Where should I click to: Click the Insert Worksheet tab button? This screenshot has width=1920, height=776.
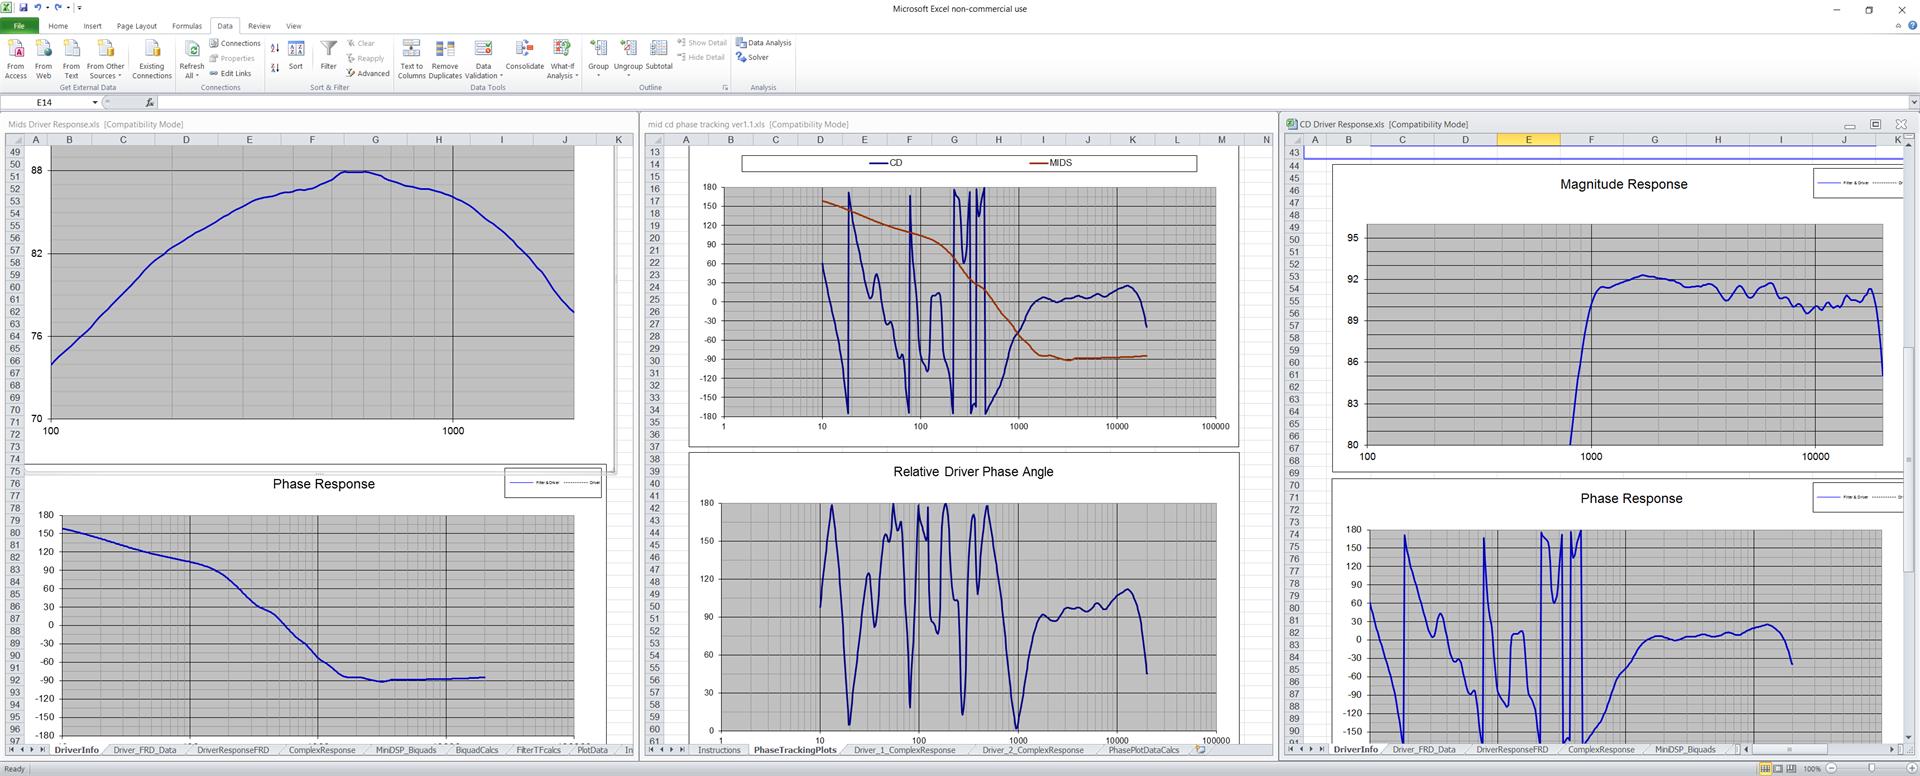pyautogui.click(x=1200, y=750)
